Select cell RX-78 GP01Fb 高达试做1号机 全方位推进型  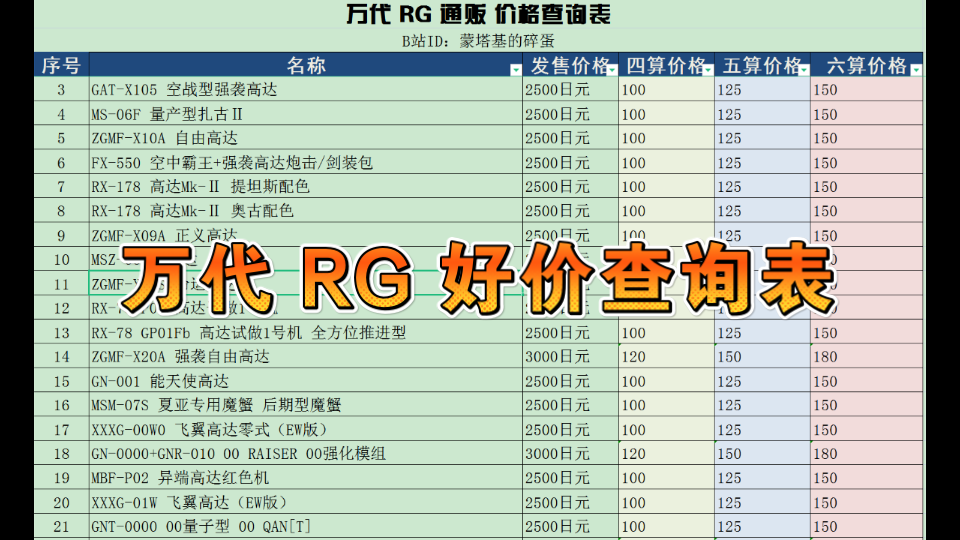[306, 332]
